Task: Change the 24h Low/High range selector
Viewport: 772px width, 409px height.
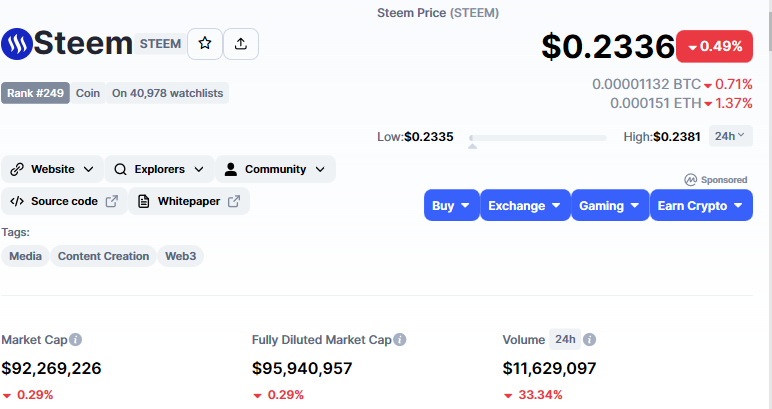Action: 731,136
